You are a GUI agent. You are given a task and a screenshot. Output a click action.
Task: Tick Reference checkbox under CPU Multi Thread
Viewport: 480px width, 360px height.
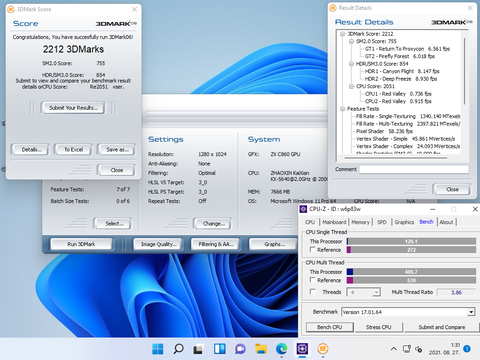pyautogui.click(x=313, y=280)
